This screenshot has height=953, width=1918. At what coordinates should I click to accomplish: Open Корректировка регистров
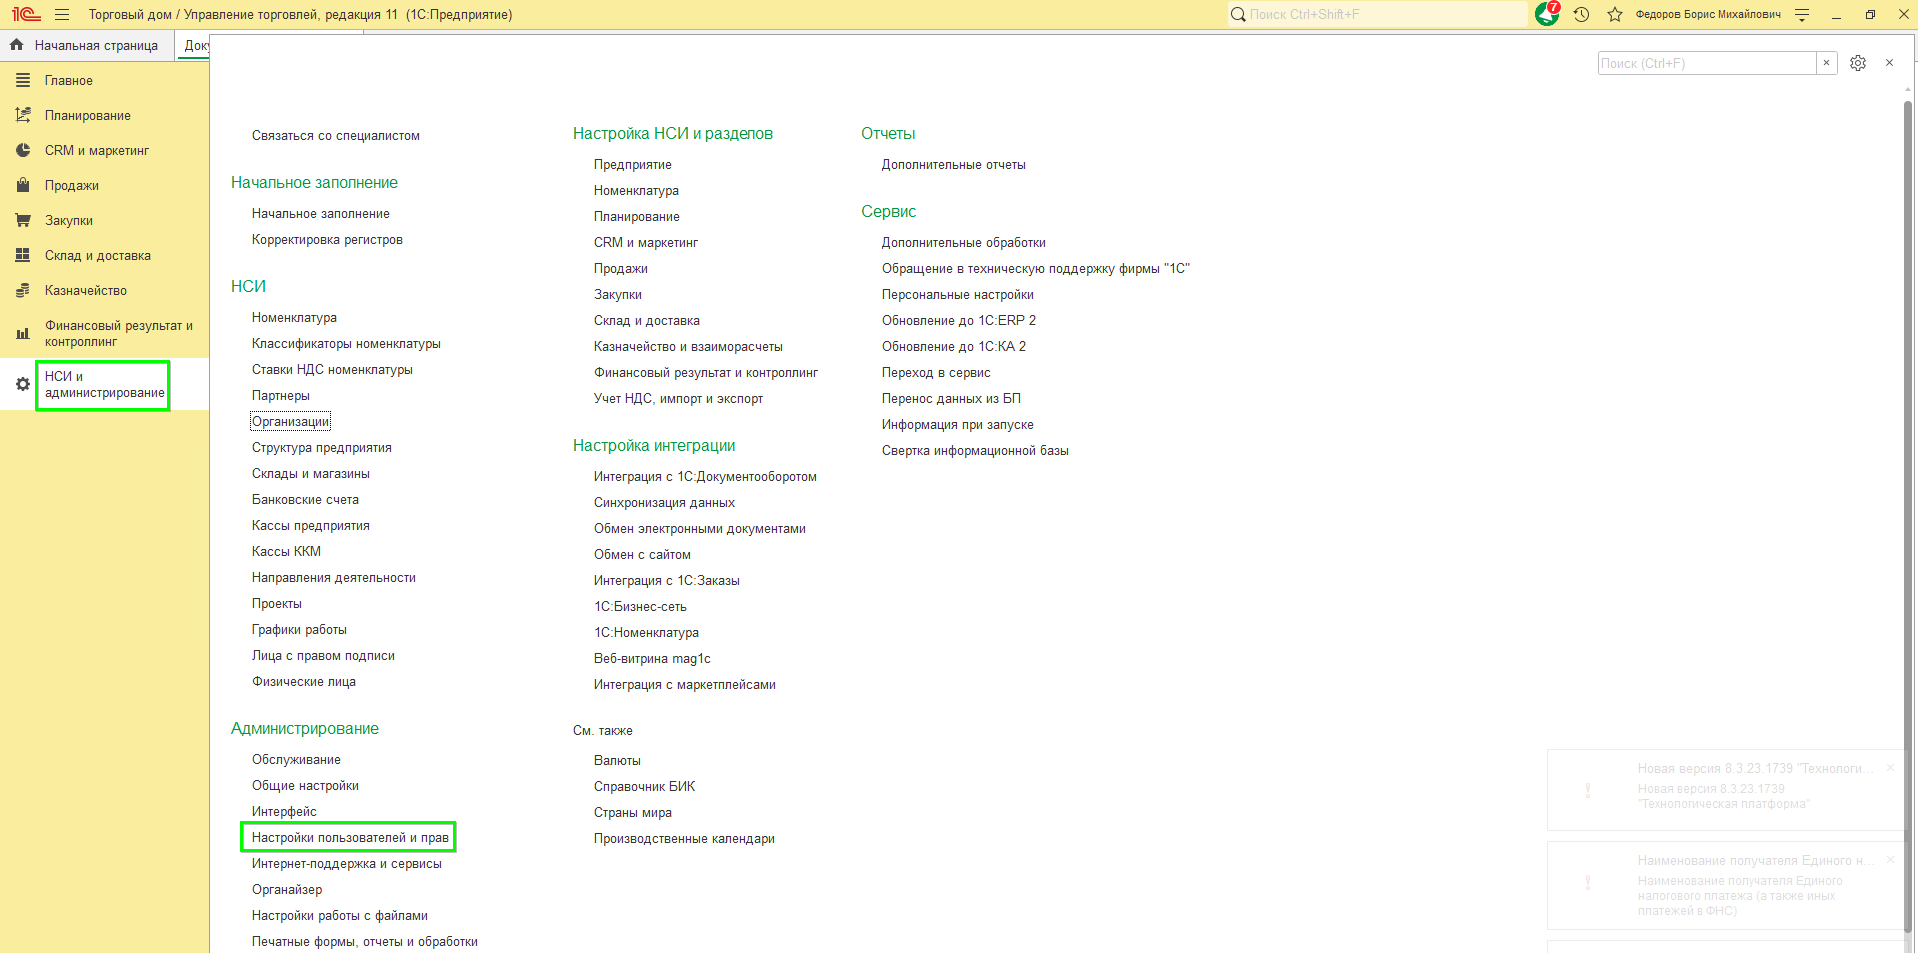pyautogui.click(x=327, y=240)
